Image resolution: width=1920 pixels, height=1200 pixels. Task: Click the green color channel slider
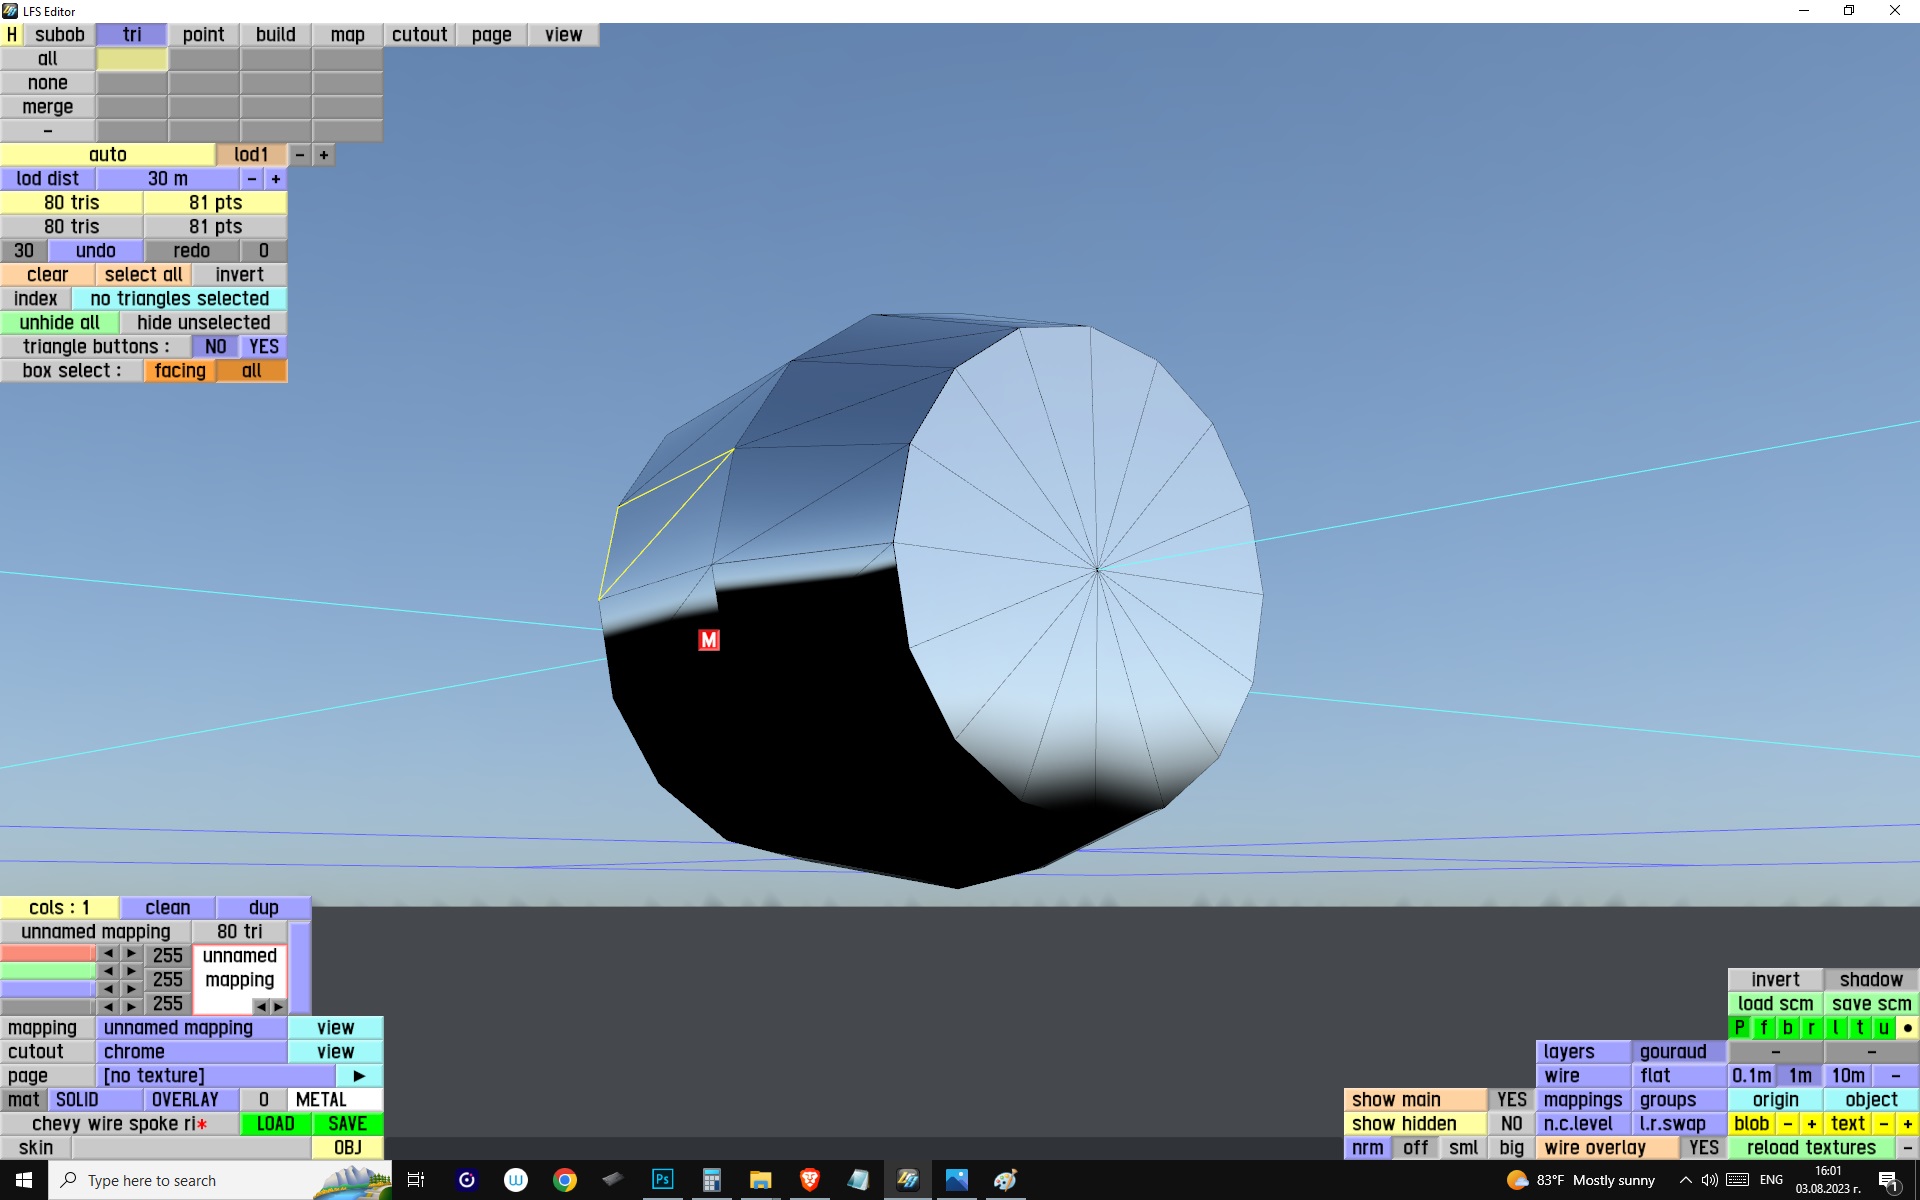click(x=48, y=971)
